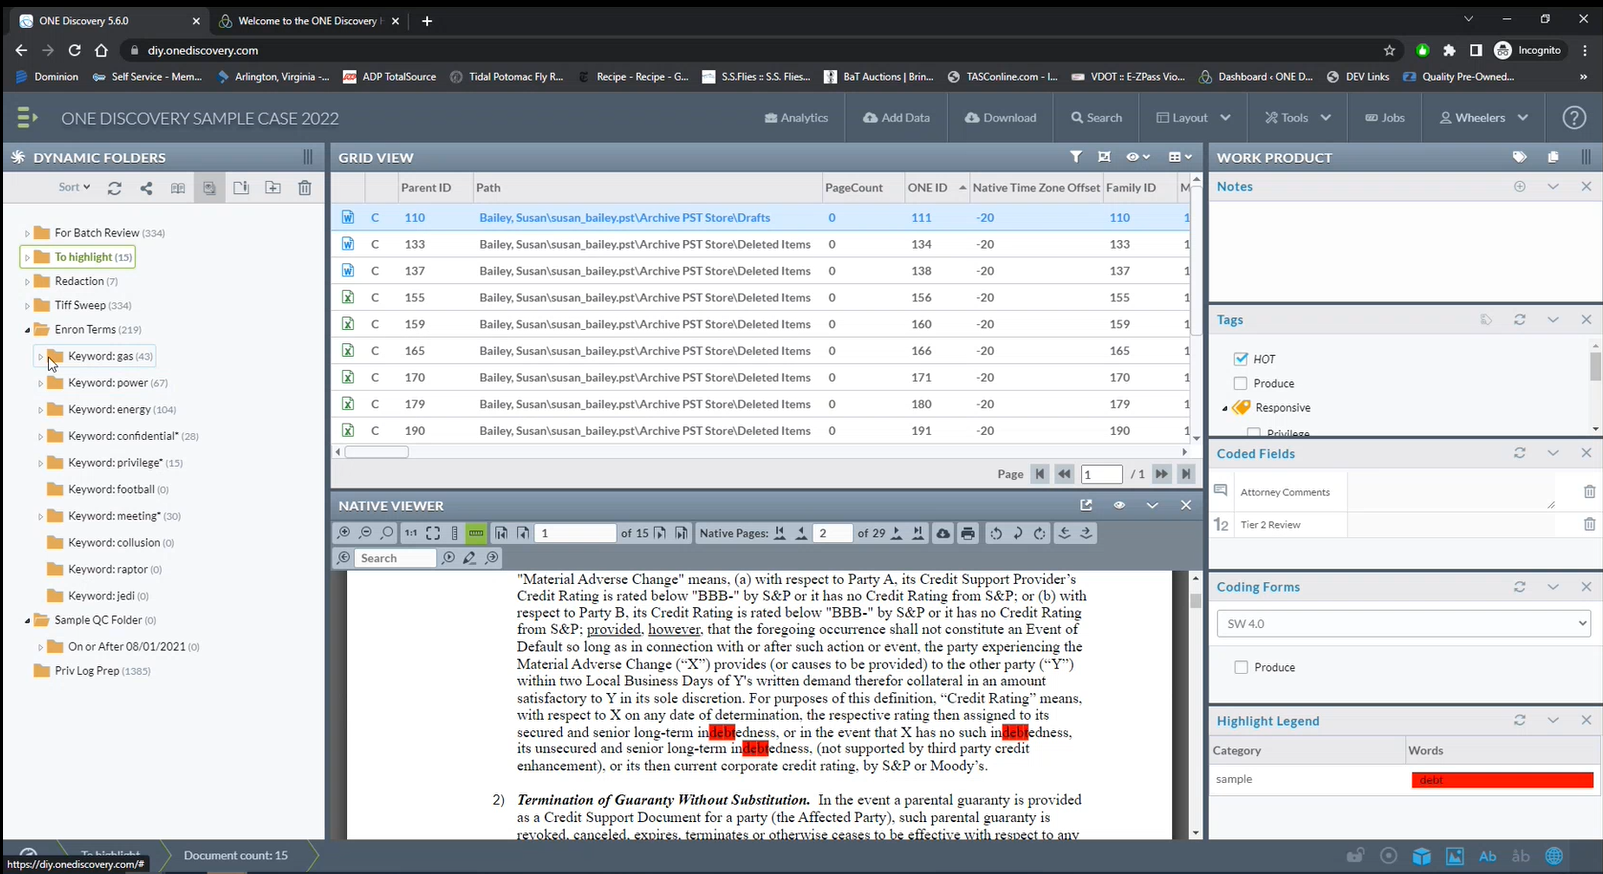
Task: Click the tag icon in Work Product header
Action: point(1519,157)
